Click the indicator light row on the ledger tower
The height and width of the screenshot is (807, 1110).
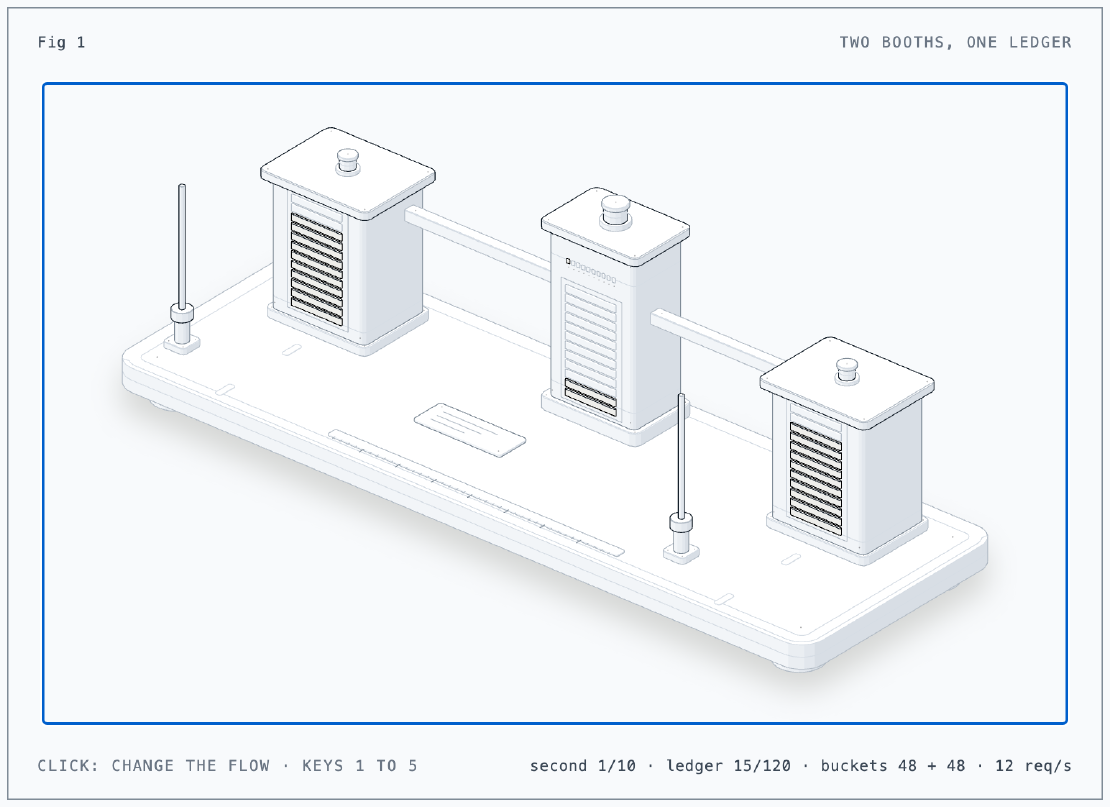pyautogui.click(x=590, y=270)
